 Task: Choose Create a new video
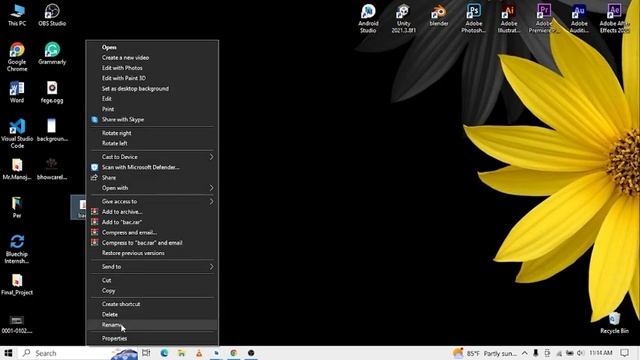tap(152, 58)
